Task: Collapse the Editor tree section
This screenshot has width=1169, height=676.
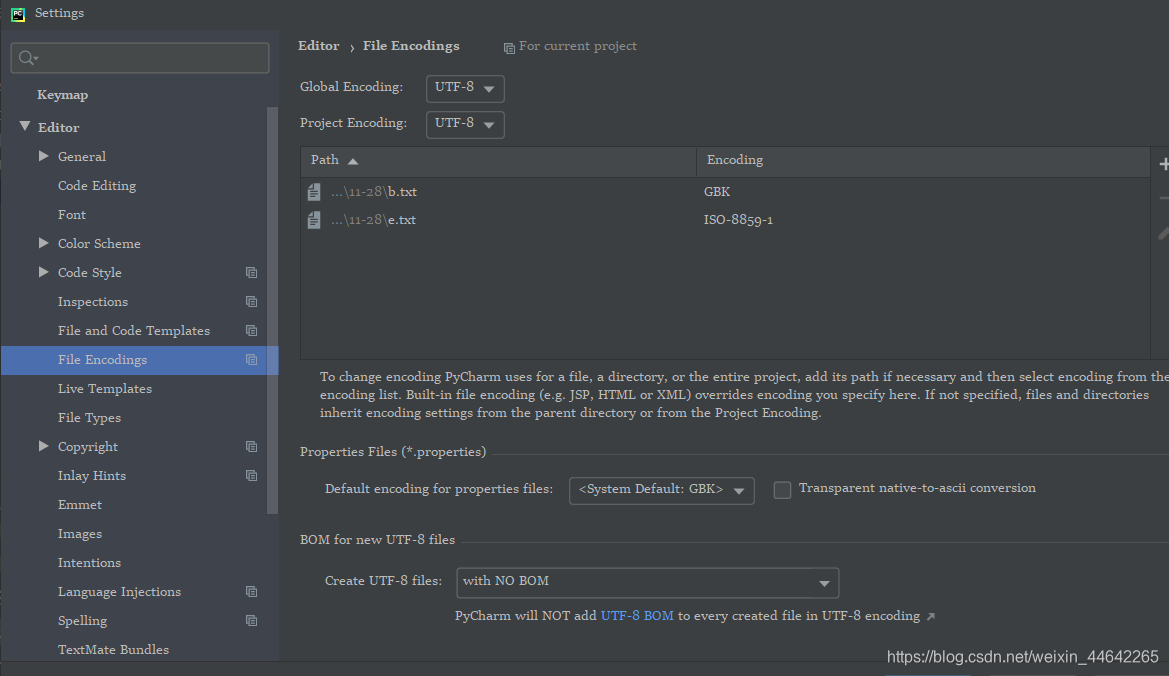Action: [x=25, y=127]
